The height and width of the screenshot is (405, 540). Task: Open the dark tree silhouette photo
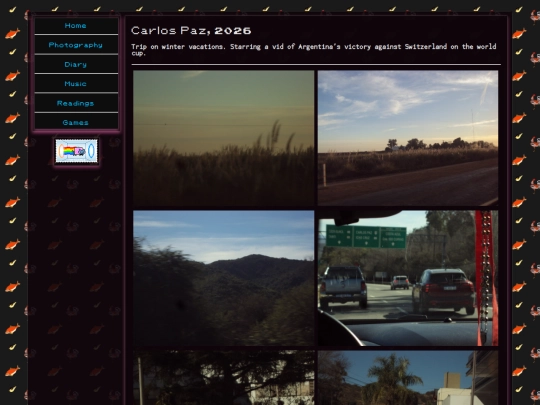point(224,378)
